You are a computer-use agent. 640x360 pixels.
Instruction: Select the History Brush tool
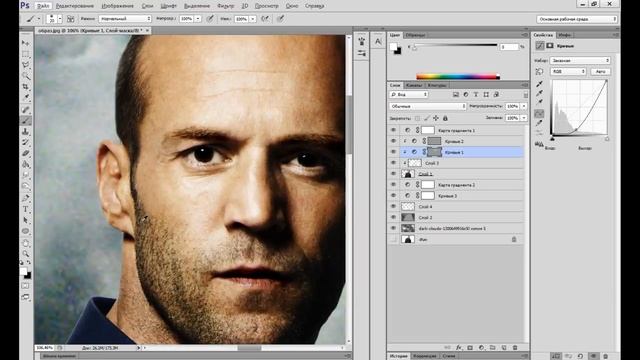coord(26,142)
